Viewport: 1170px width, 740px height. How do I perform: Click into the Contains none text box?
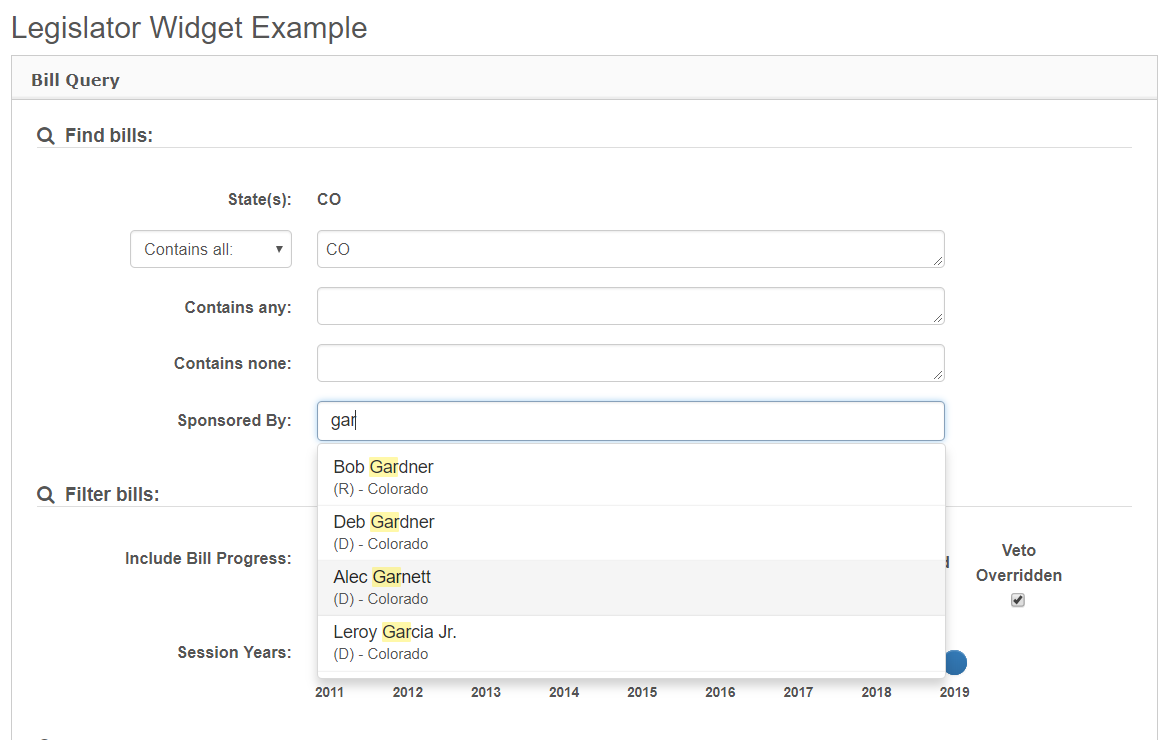point(630,364)
